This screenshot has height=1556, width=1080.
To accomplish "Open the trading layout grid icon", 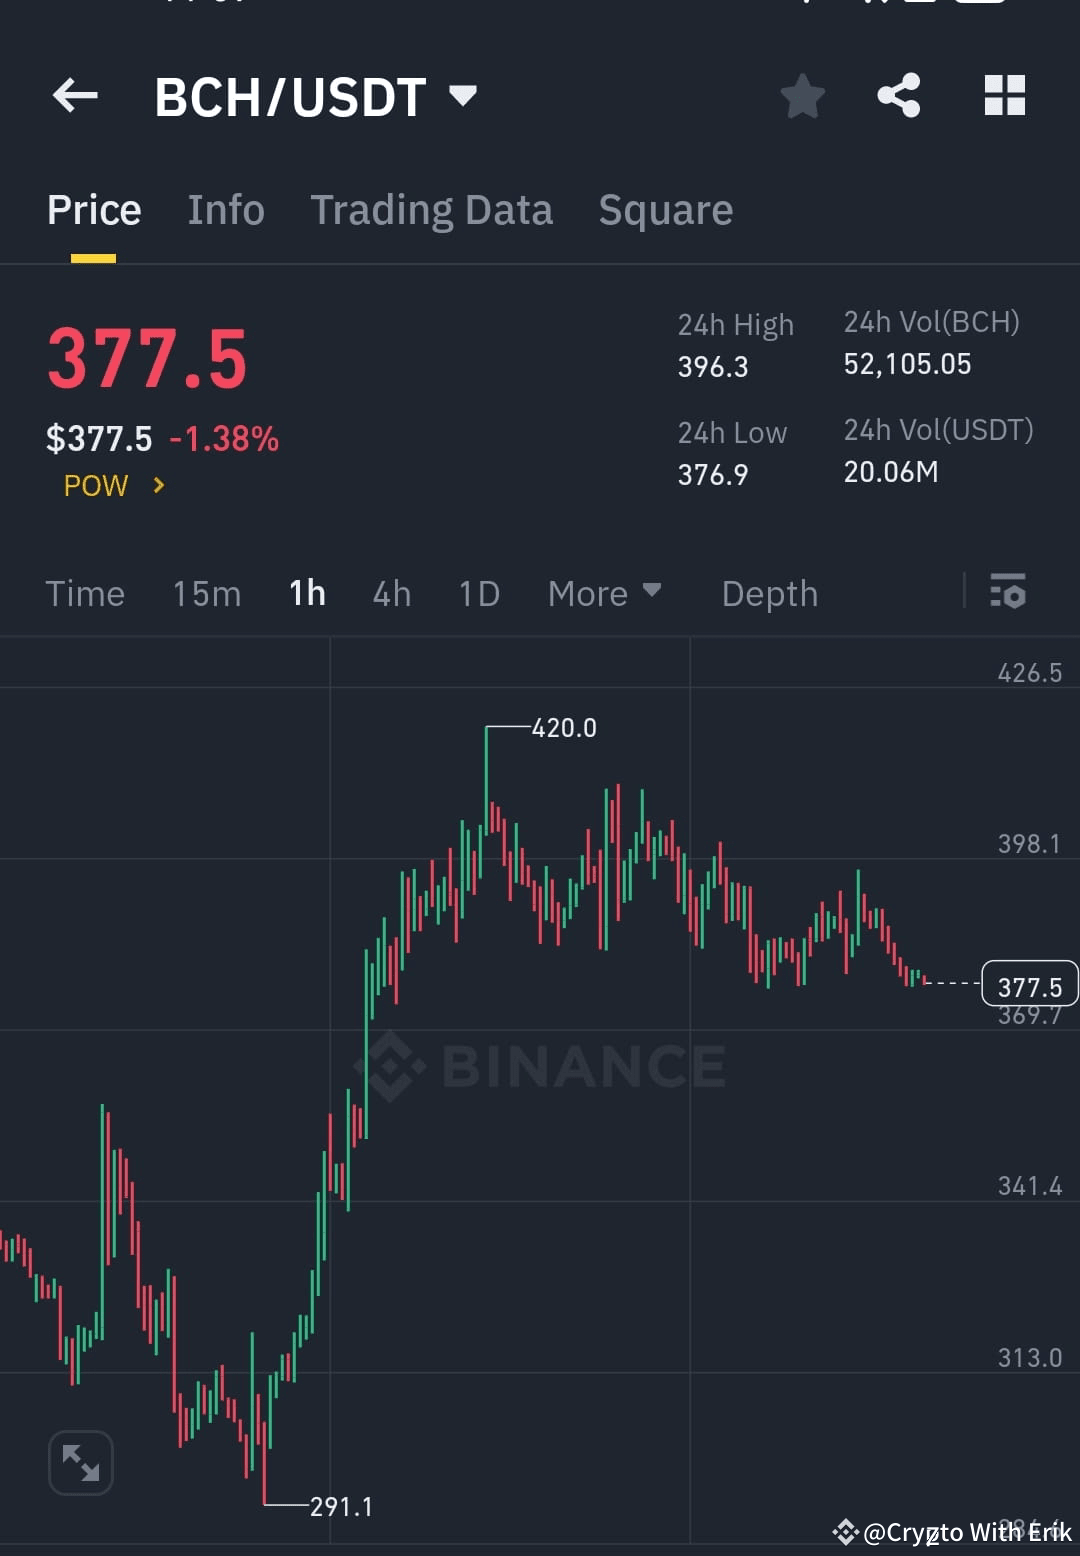I will 1004,95.
